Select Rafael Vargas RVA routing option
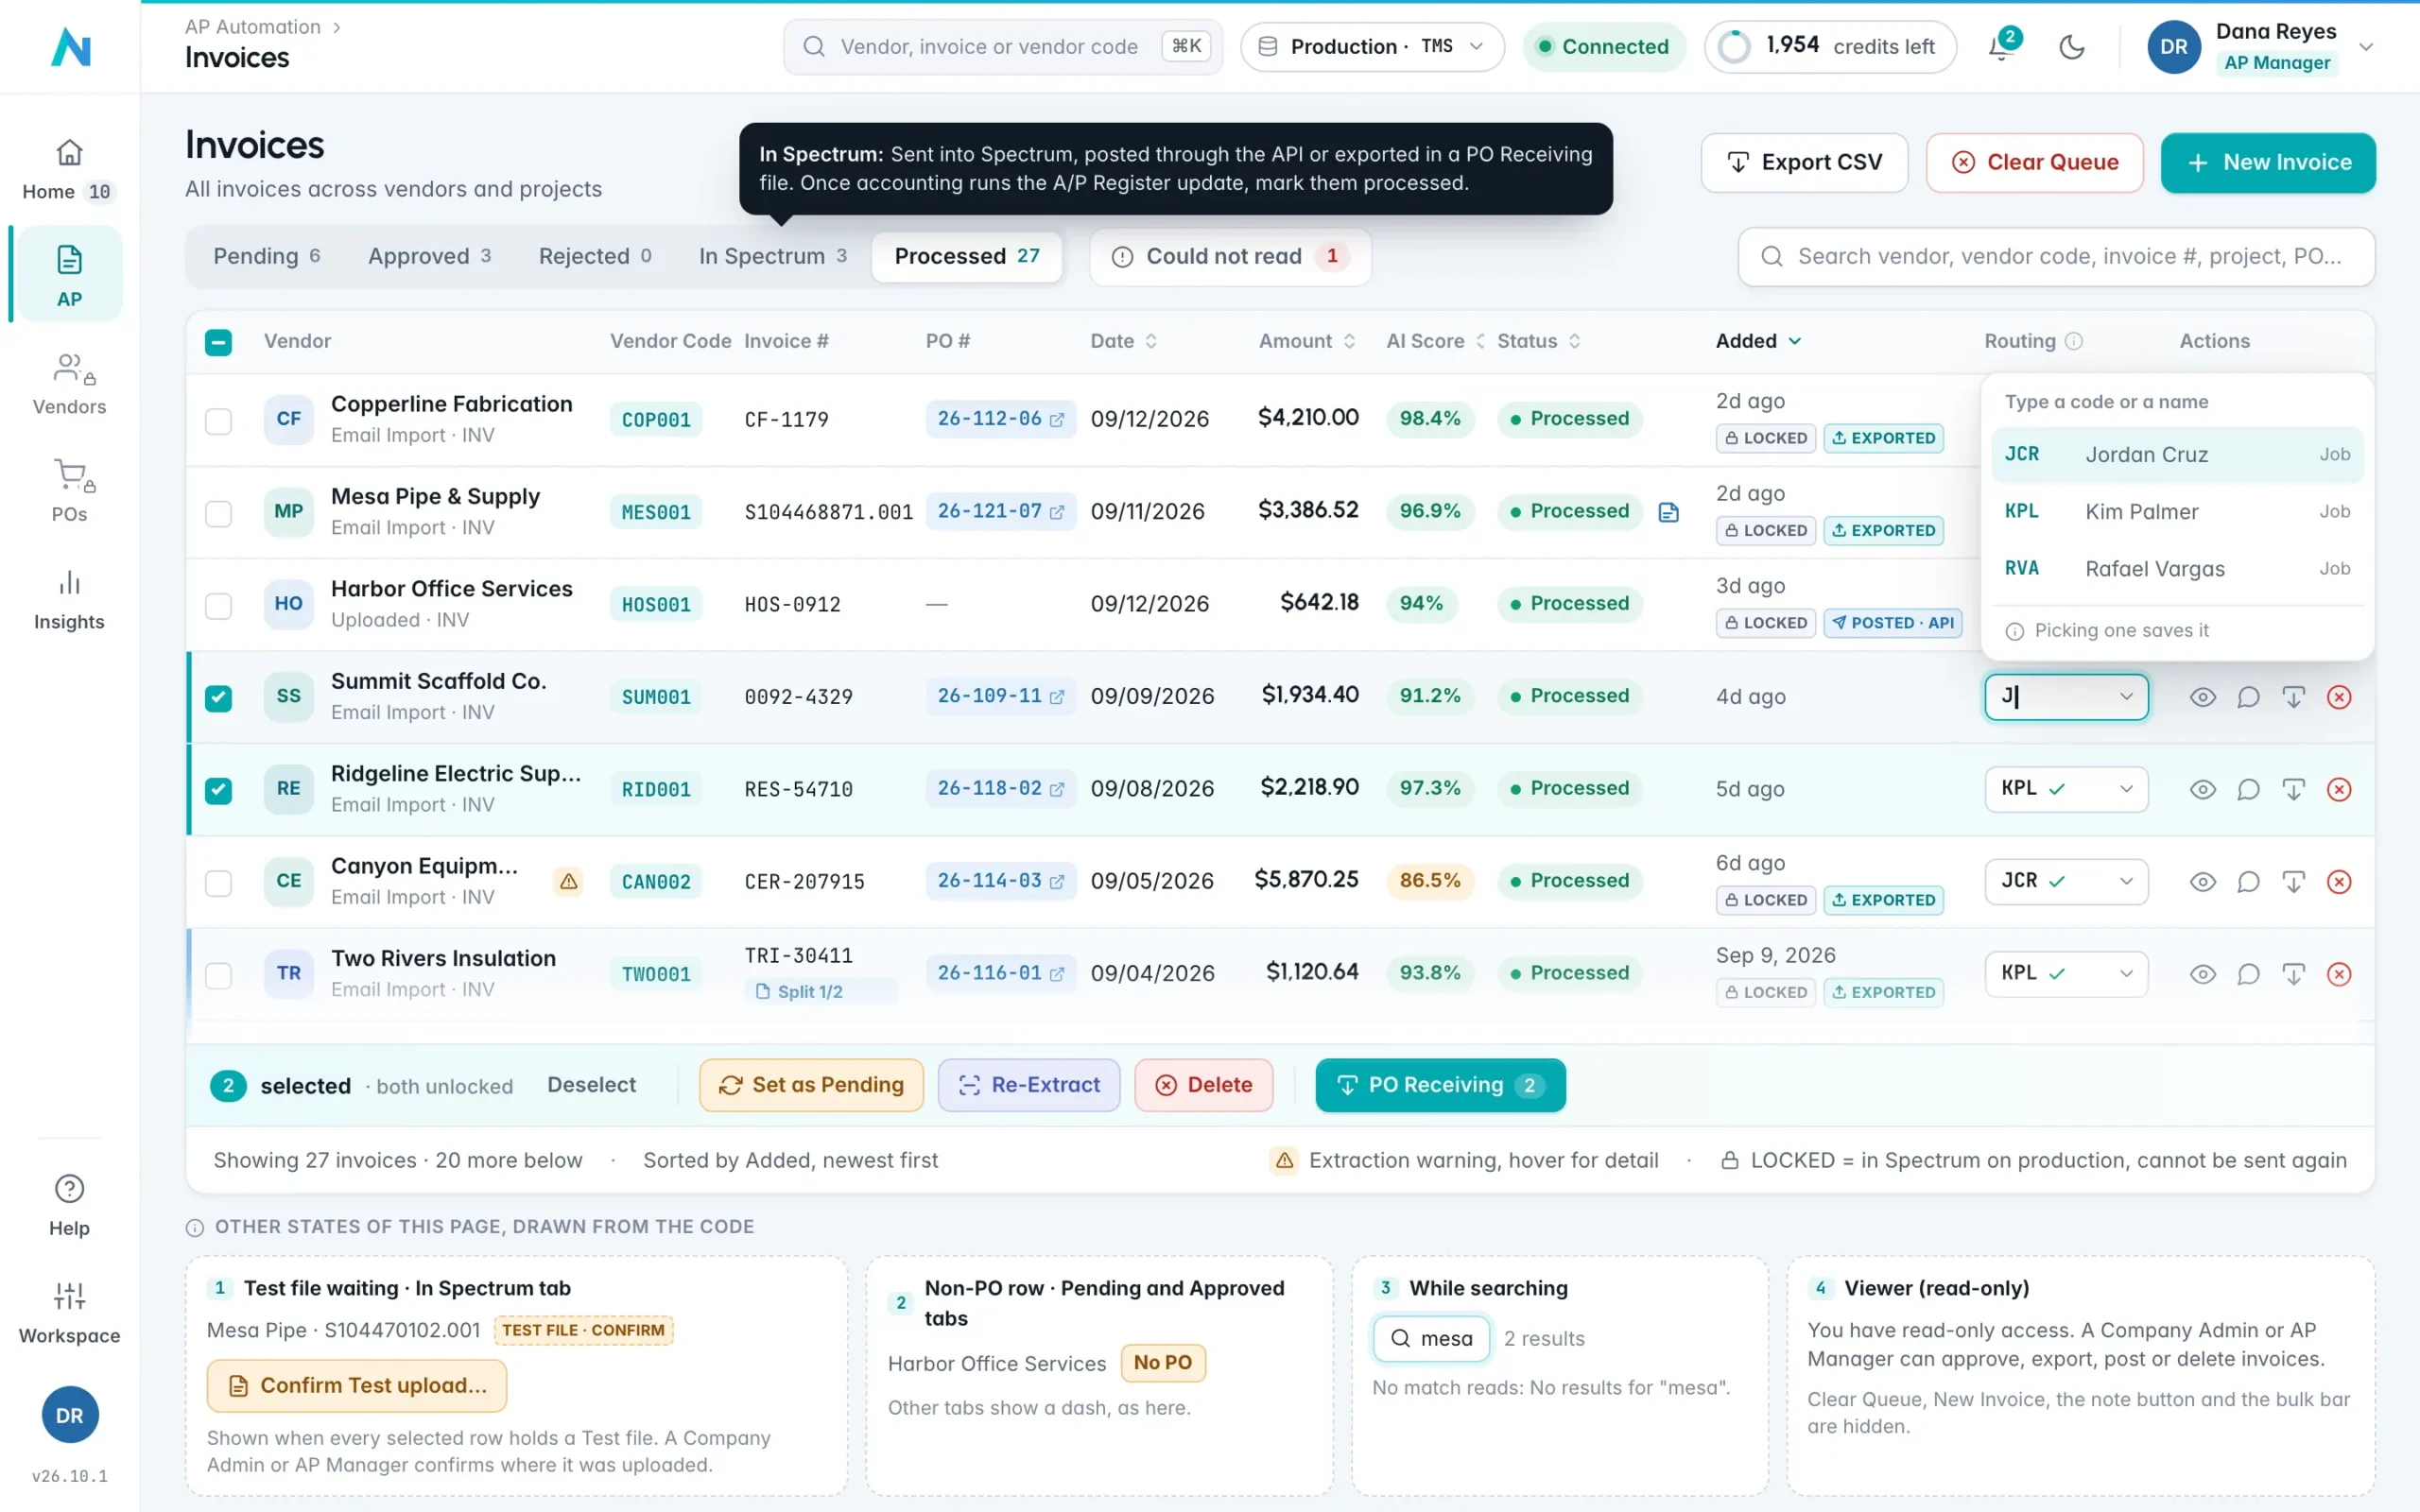Screen dimensions: 2420x1512 2177,569
